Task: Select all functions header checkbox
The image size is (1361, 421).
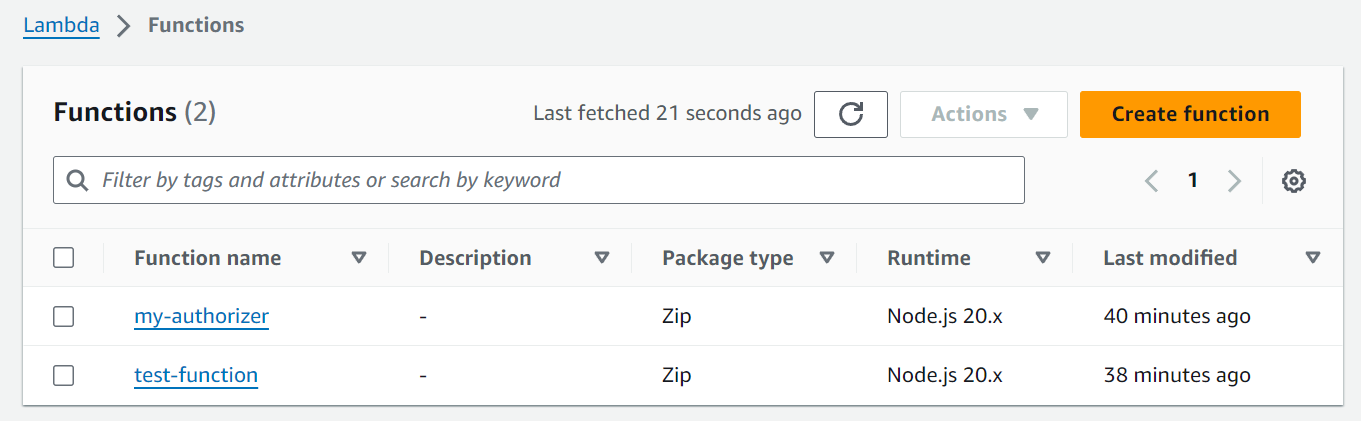Action: click(x=64, y=258)
